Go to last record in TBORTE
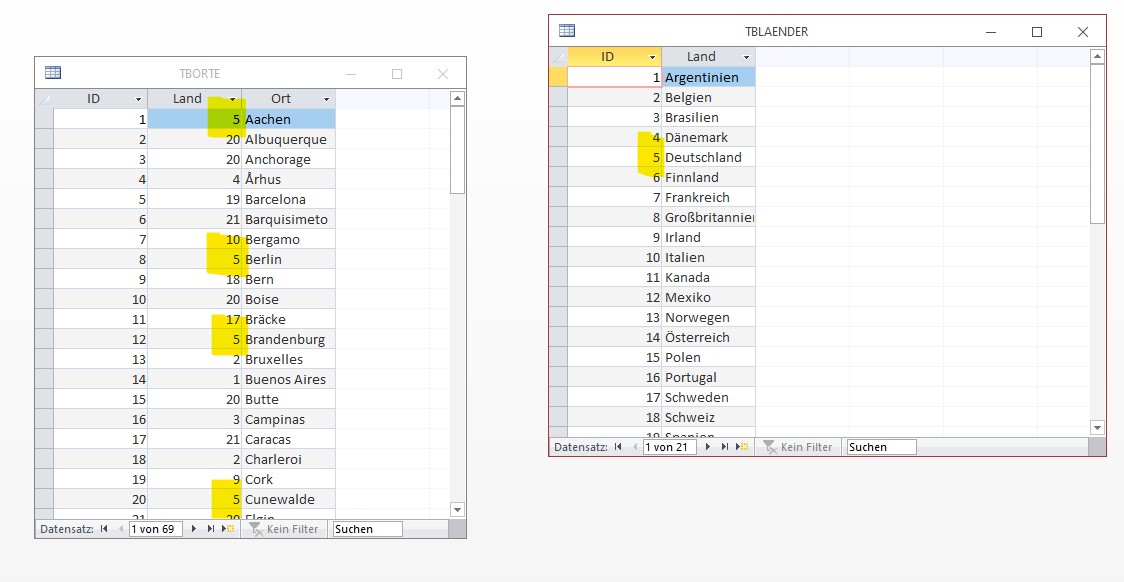The height and width of the screenshot is (582, 1124). click(x=211, y=529)
